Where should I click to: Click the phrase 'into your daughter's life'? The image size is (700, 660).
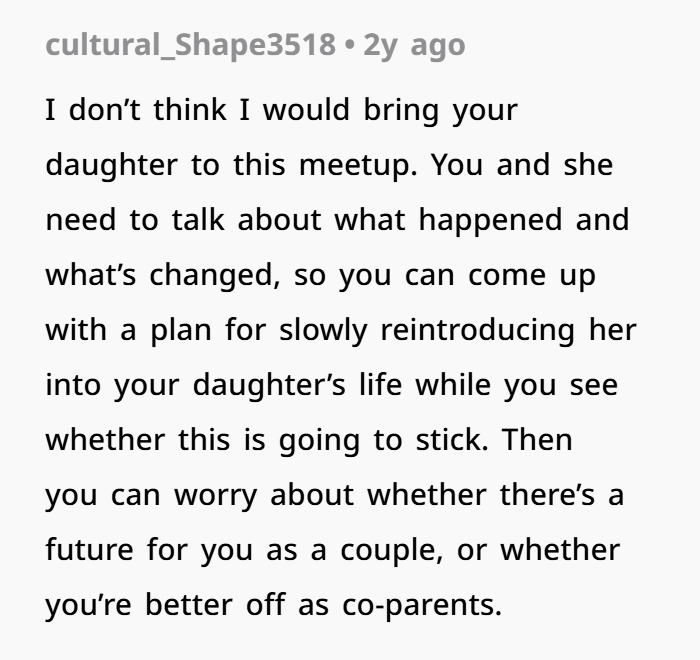coord(224,386)
